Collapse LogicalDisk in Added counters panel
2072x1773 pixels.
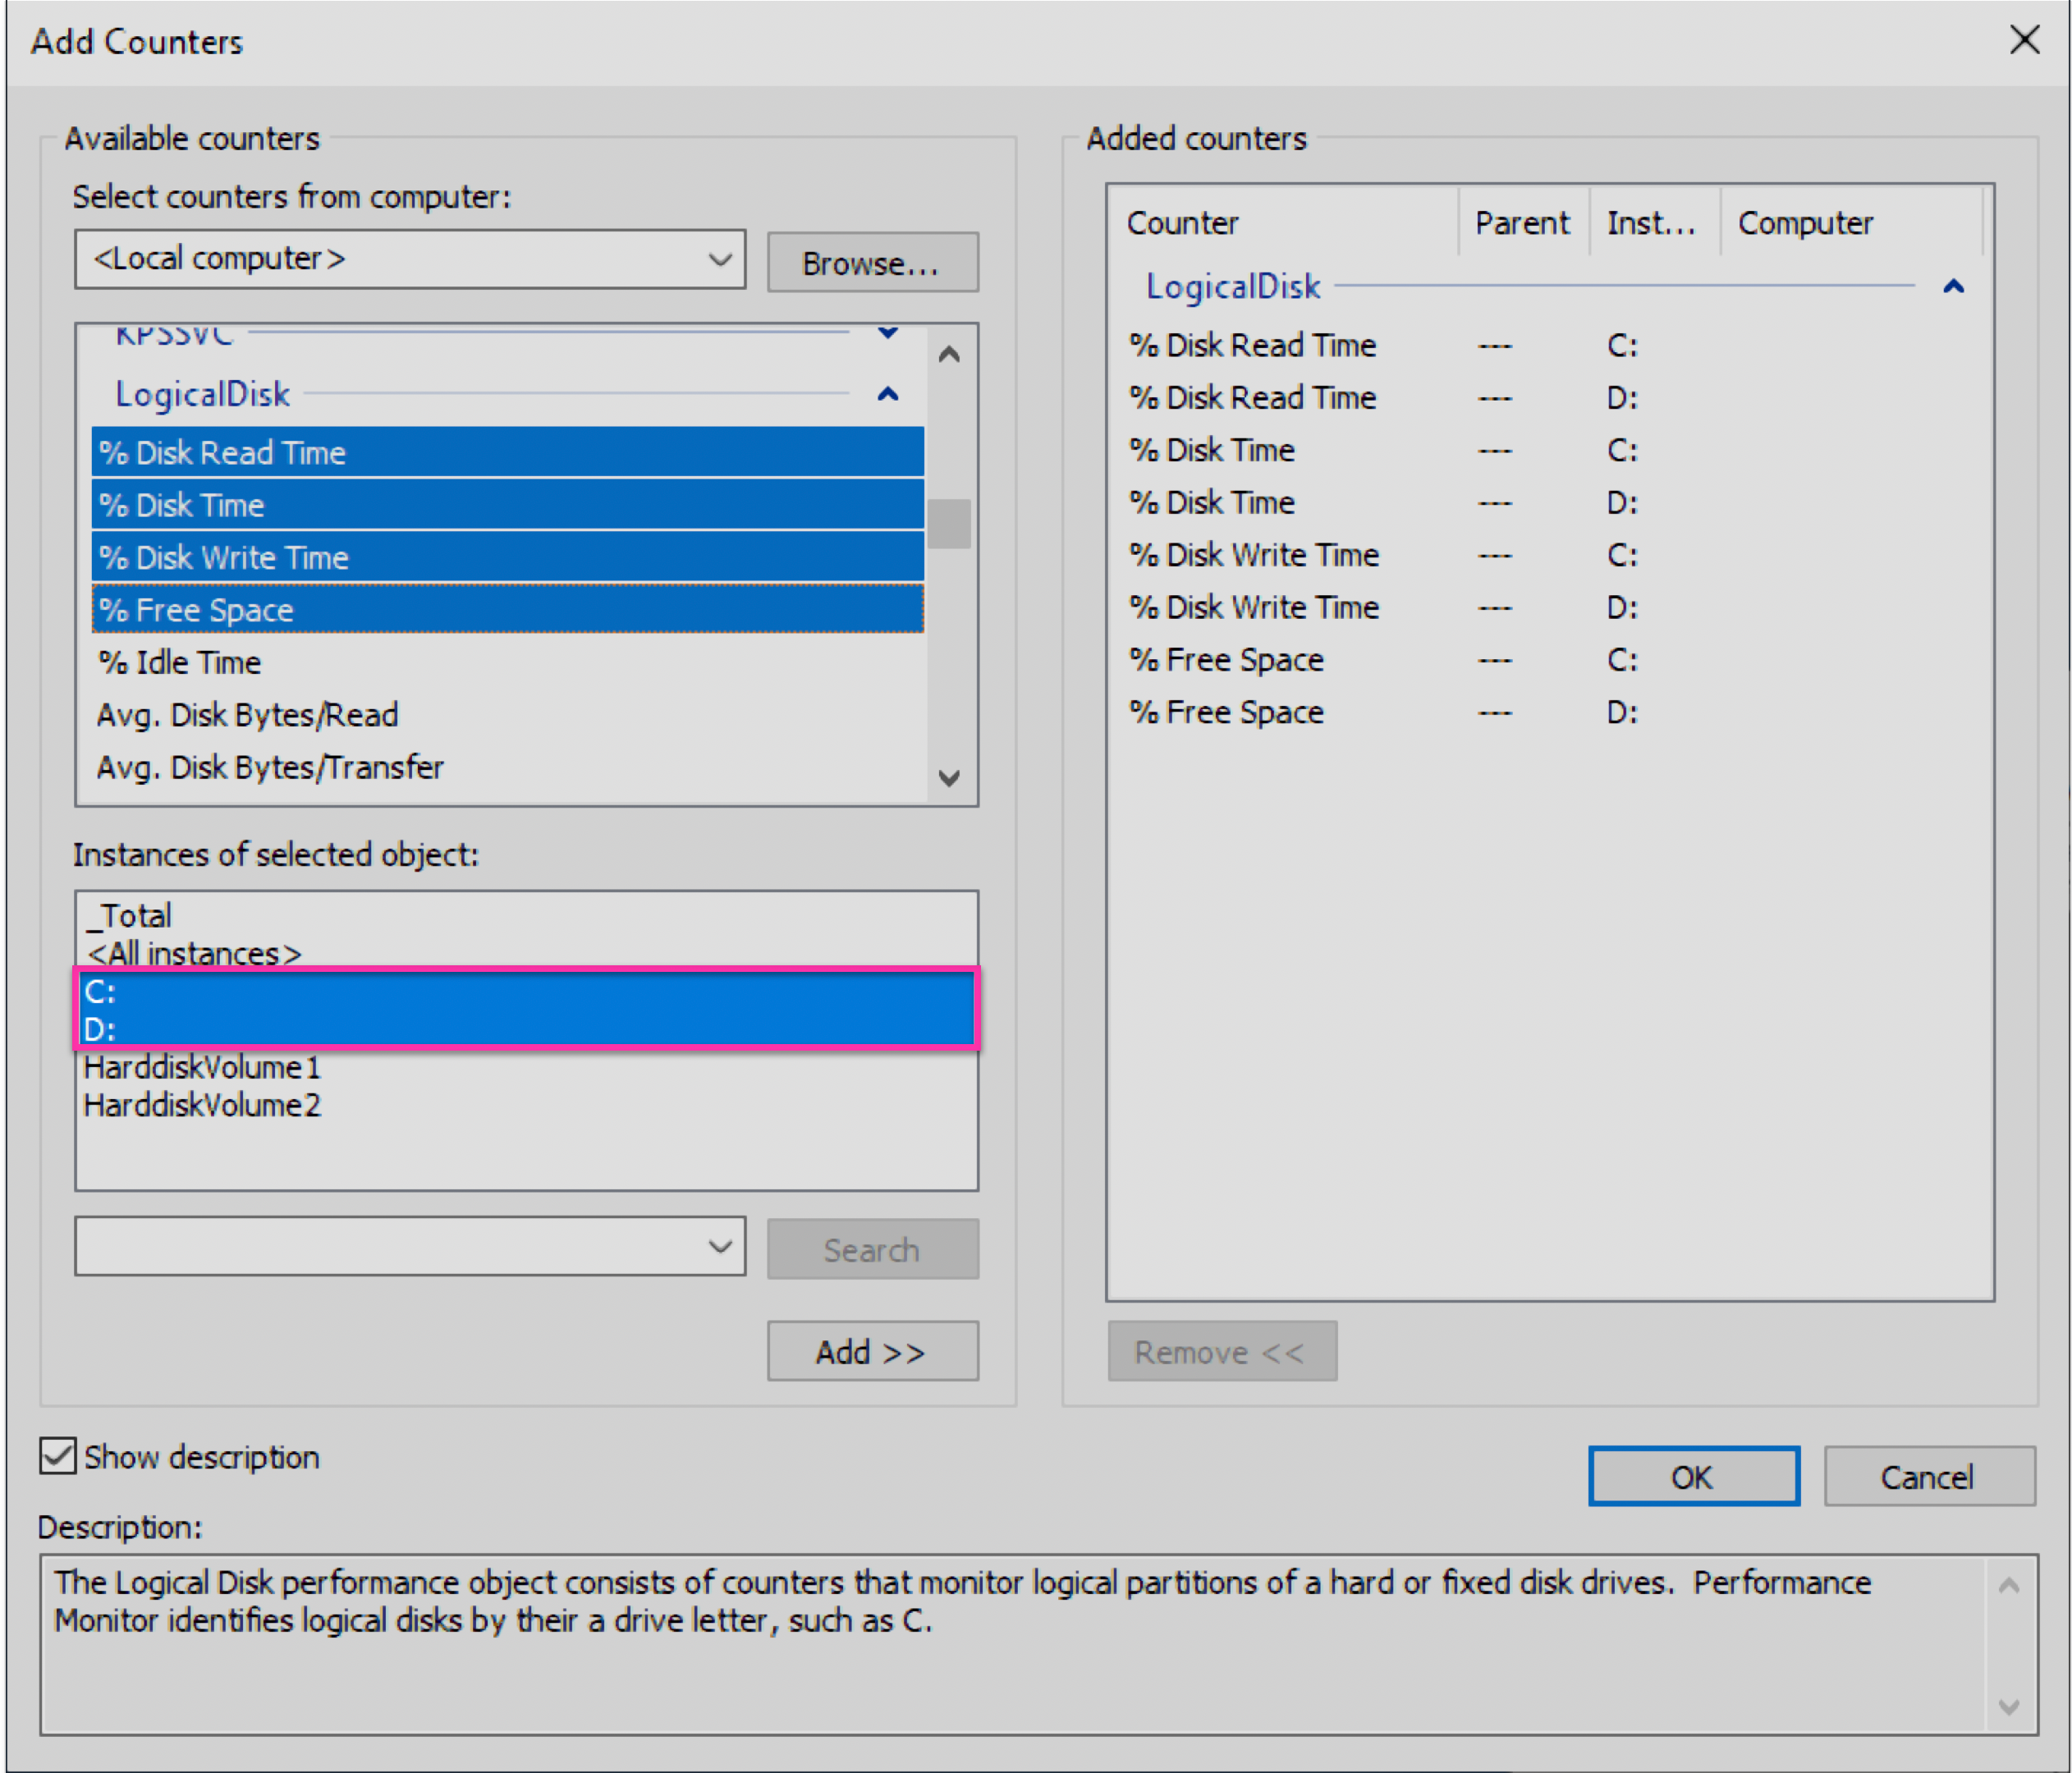click(x=1954, y=286)
